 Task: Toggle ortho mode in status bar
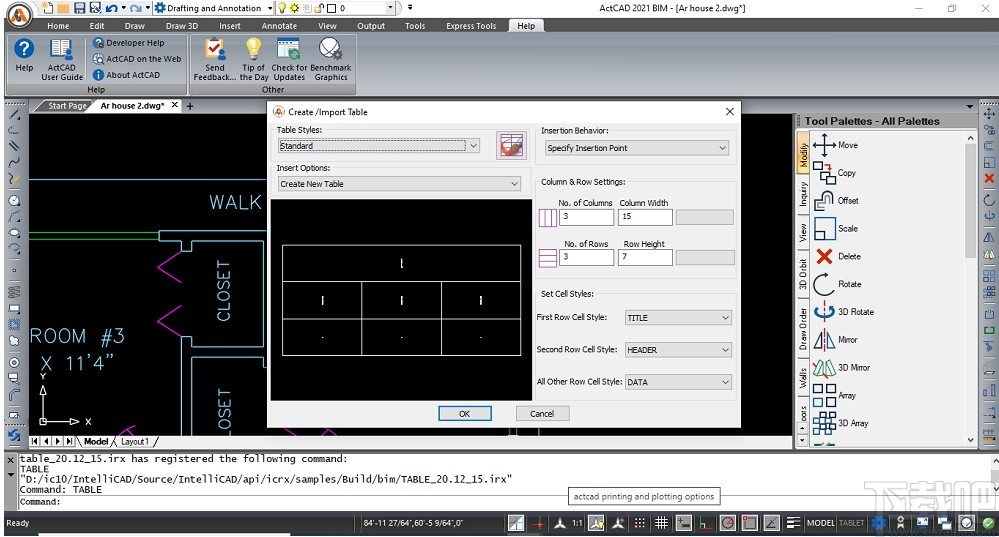pos(705,523)
